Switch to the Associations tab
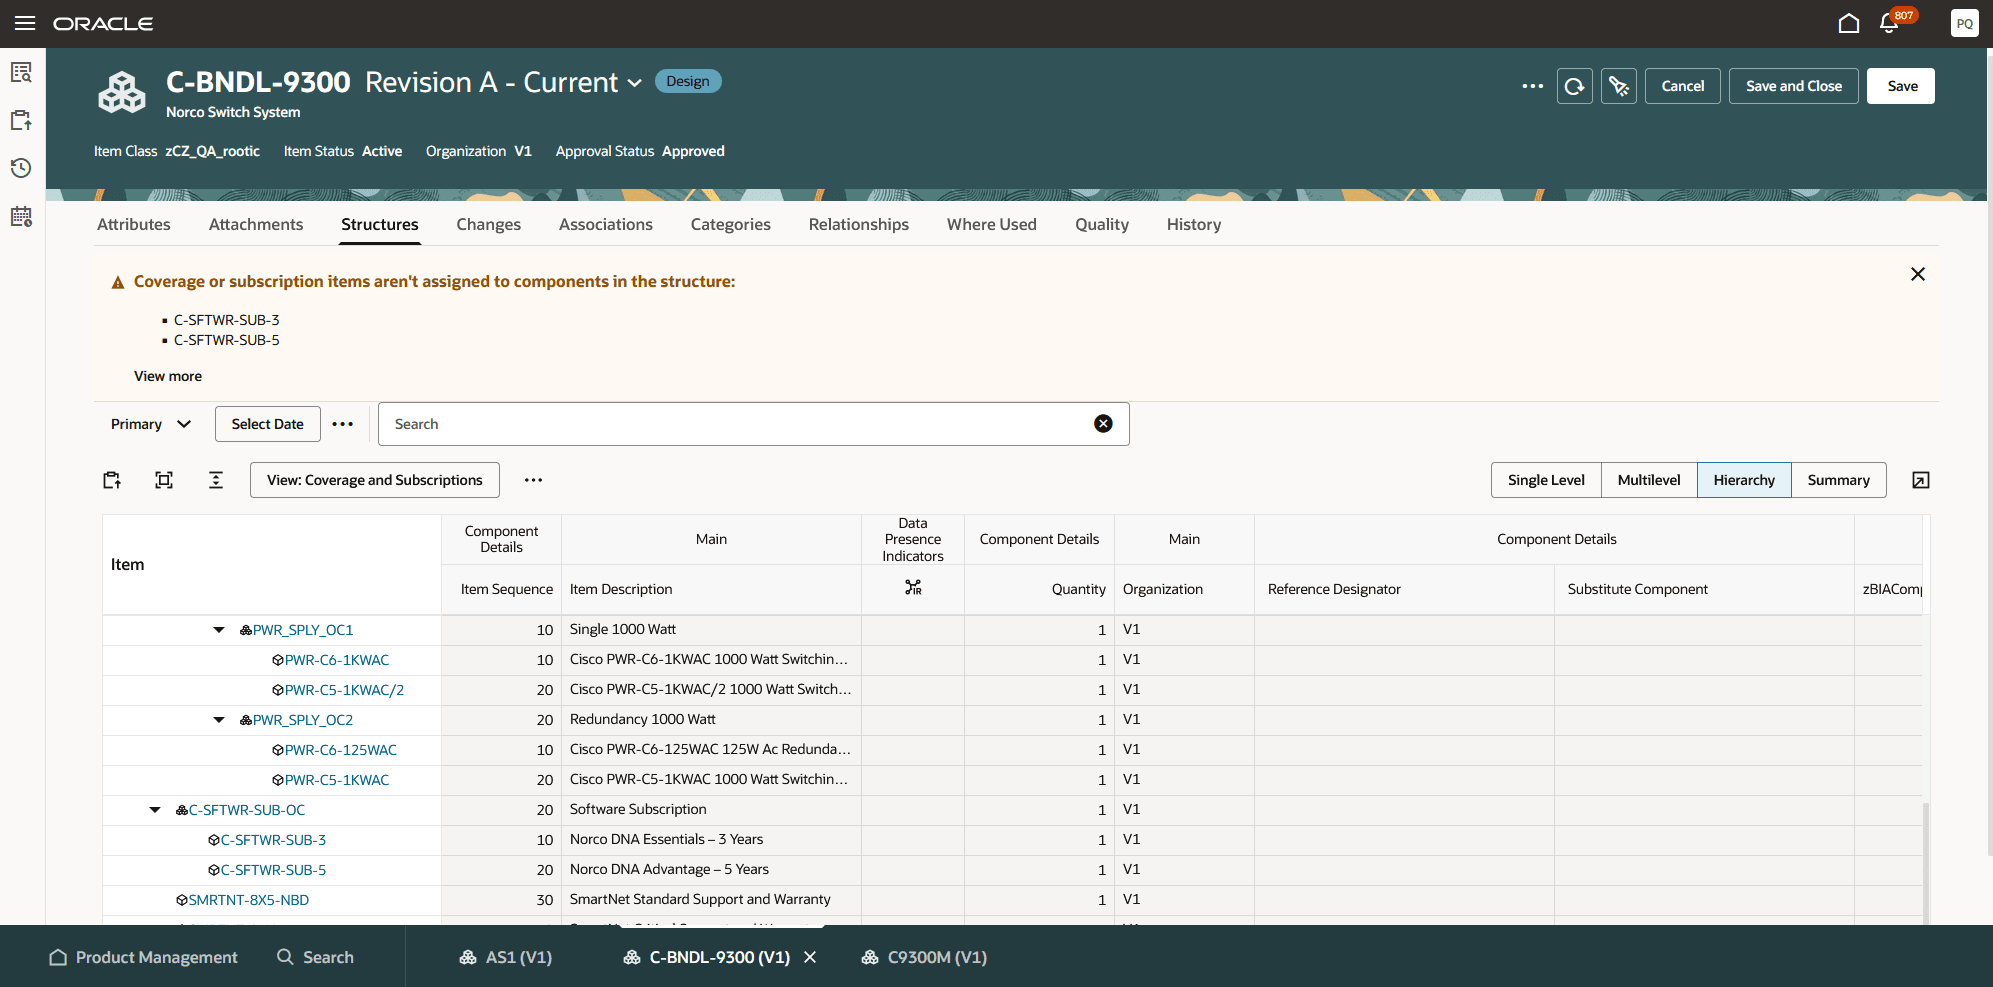This screenshot has width=1993, height=987. pos(606,224)
